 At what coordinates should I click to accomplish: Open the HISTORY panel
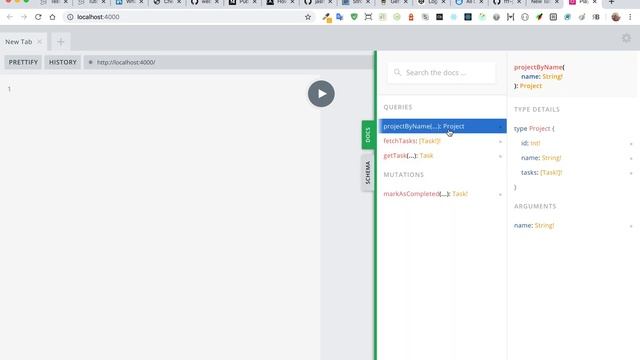click(63, 62)
